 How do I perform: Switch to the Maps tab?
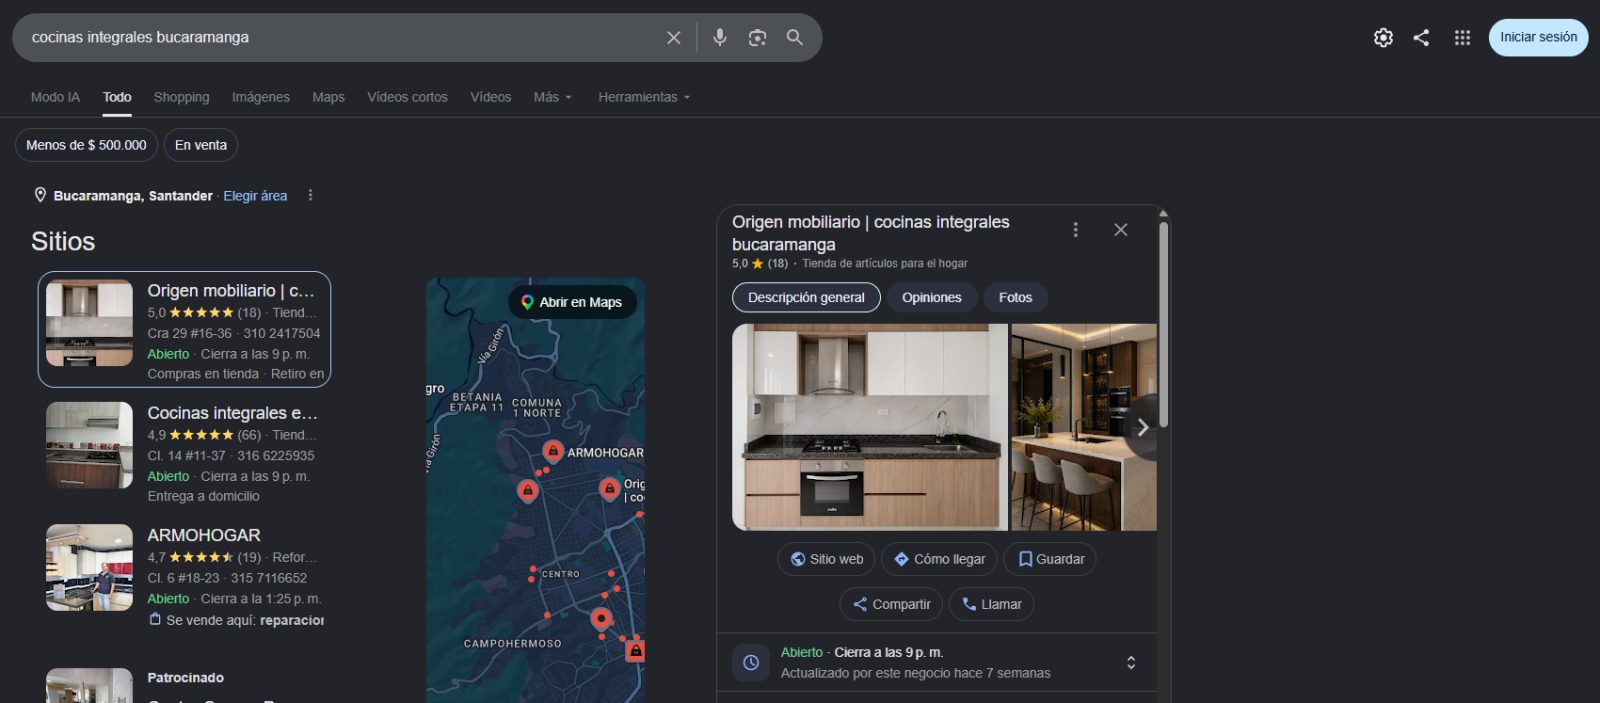point(328,97)
